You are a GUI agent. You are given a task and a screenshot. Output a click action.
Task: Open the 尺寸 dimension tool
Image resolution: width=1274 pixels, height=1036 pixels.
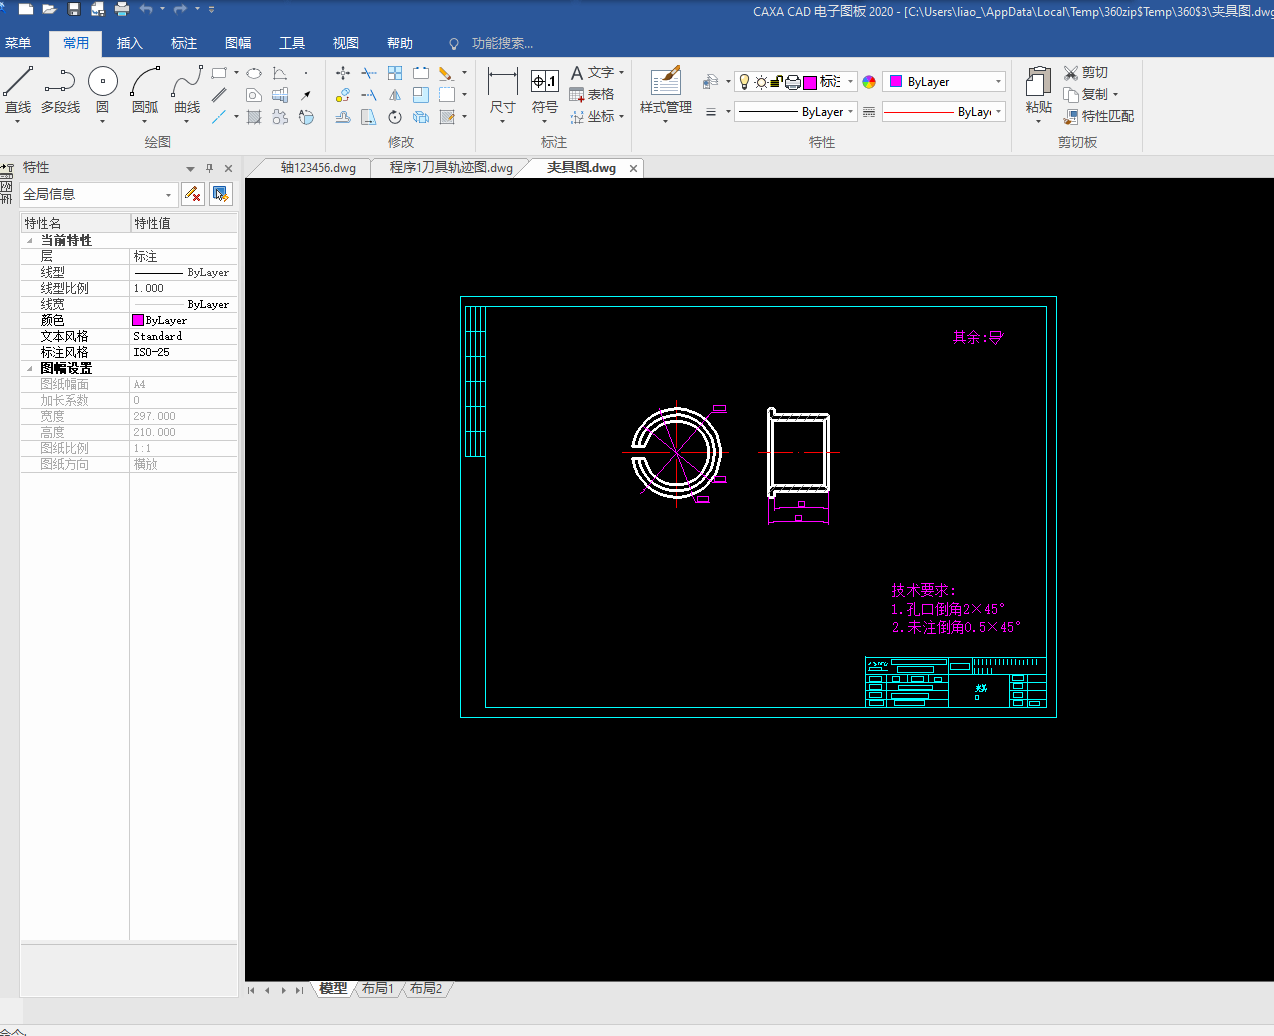502,92
